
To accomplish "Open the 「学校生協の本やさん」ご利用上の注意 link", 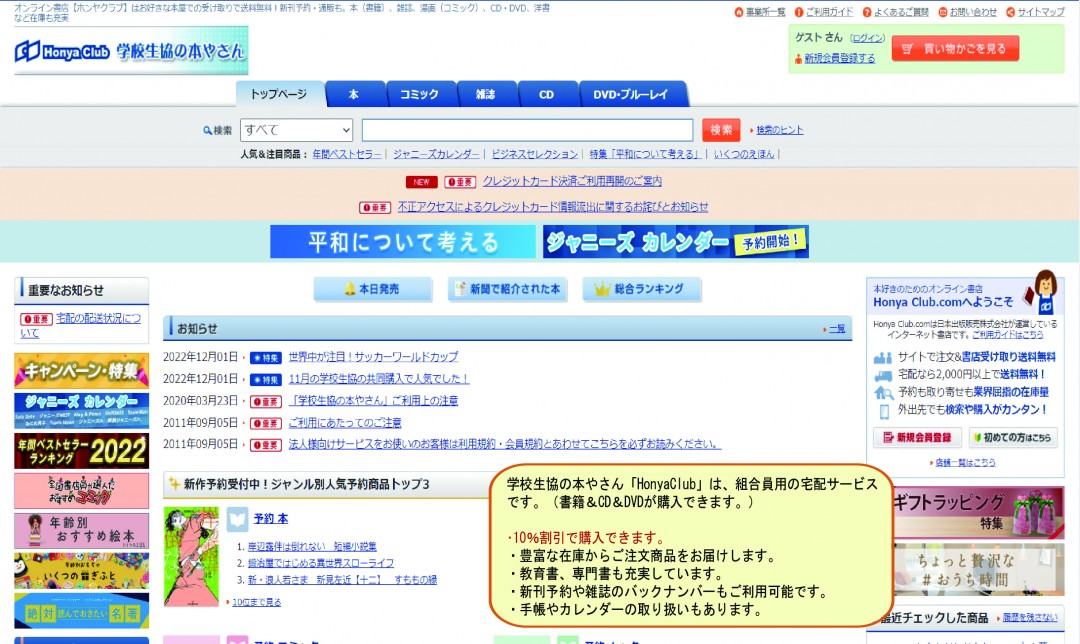I will tap(373, 401).
